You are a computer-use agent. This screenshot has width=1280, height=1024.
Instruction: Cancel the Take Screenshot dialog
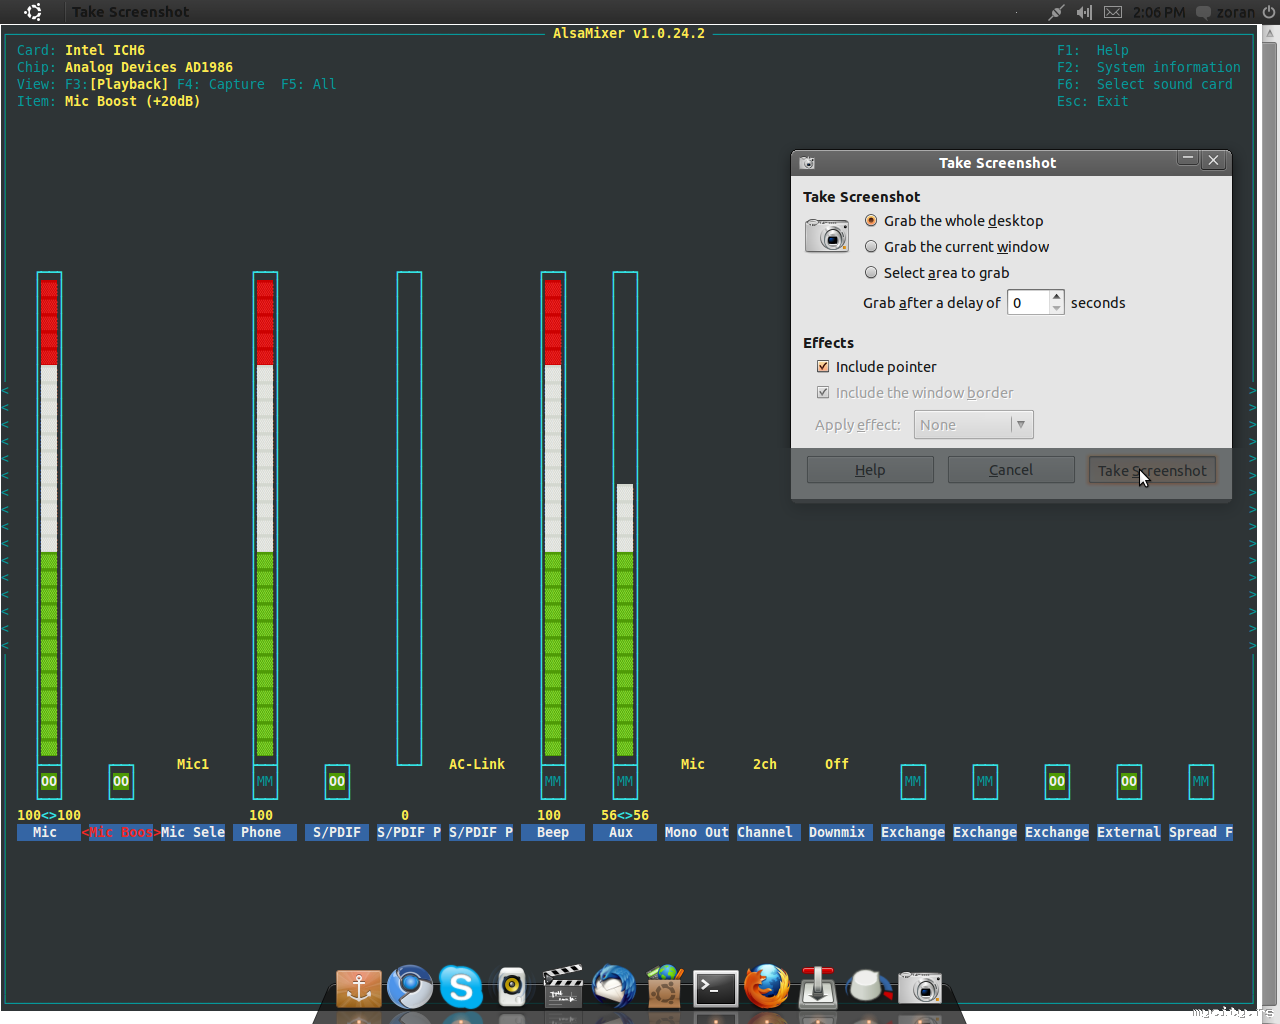coord(1011,470)
